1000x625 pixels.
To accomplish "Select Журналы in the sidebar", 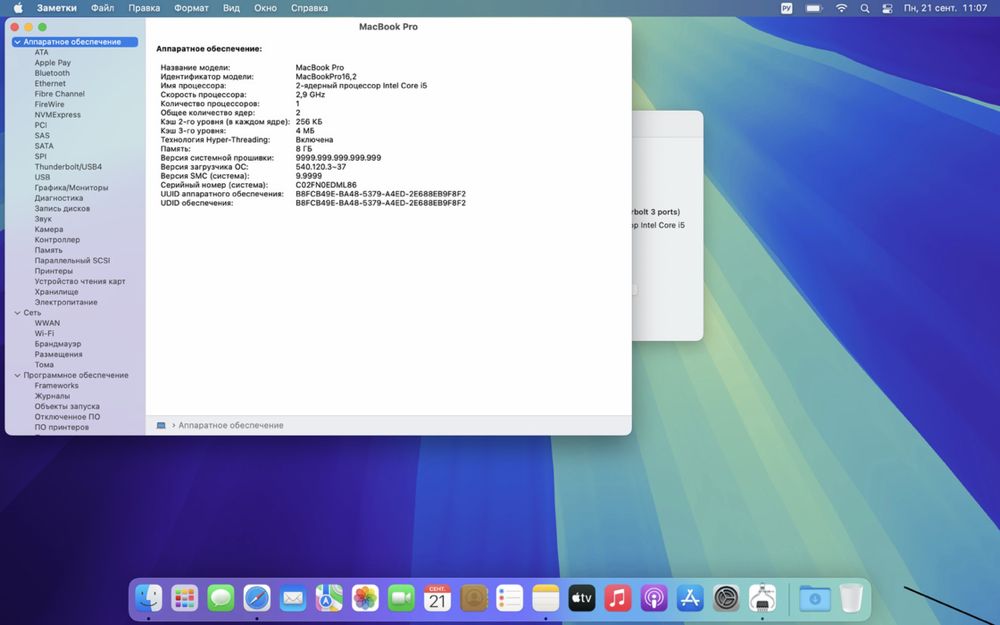I will (x=52, y=396).
